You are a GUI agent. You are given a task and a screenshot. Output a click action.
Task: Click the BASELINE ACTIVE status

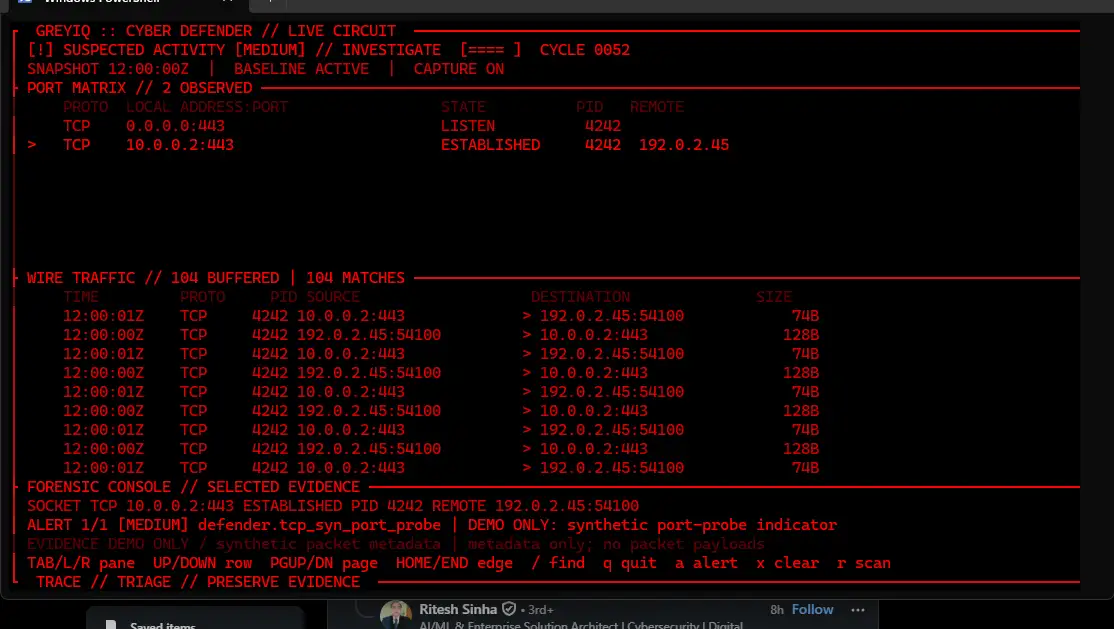[x=301, y=69]
